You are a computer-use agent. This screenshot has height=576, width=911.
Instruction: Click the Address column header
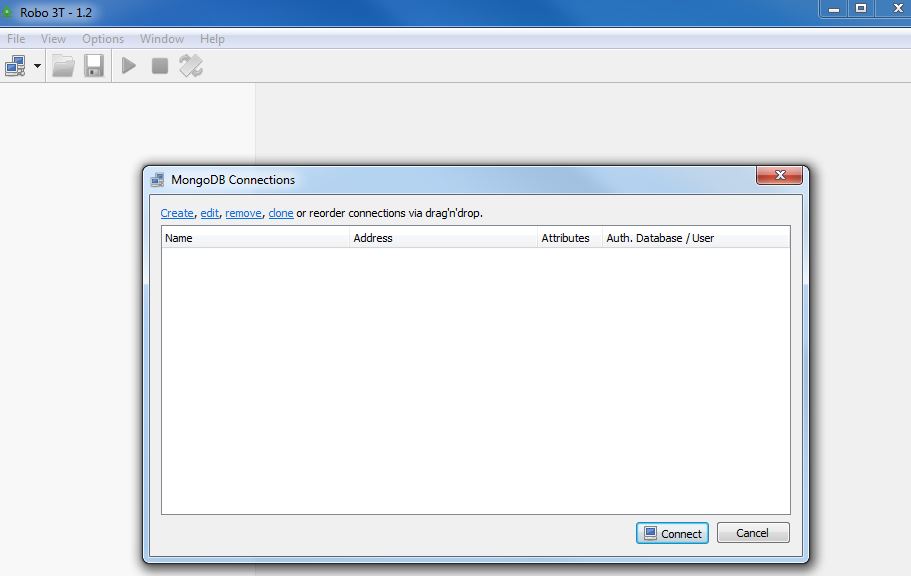pyautogui.click(x=444, y=238)
